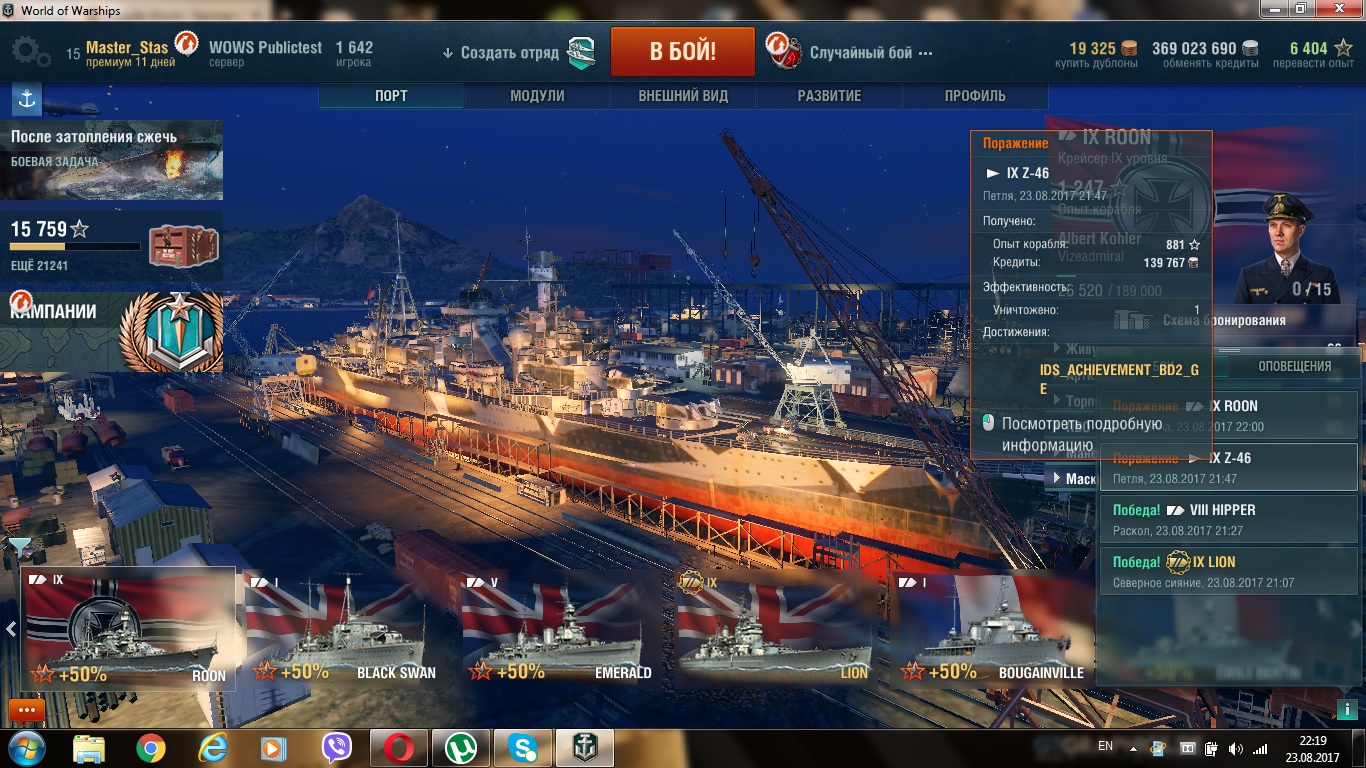Open File Explorer from taskbar
Screen dimensions: 1366x768
click(89, 748)
